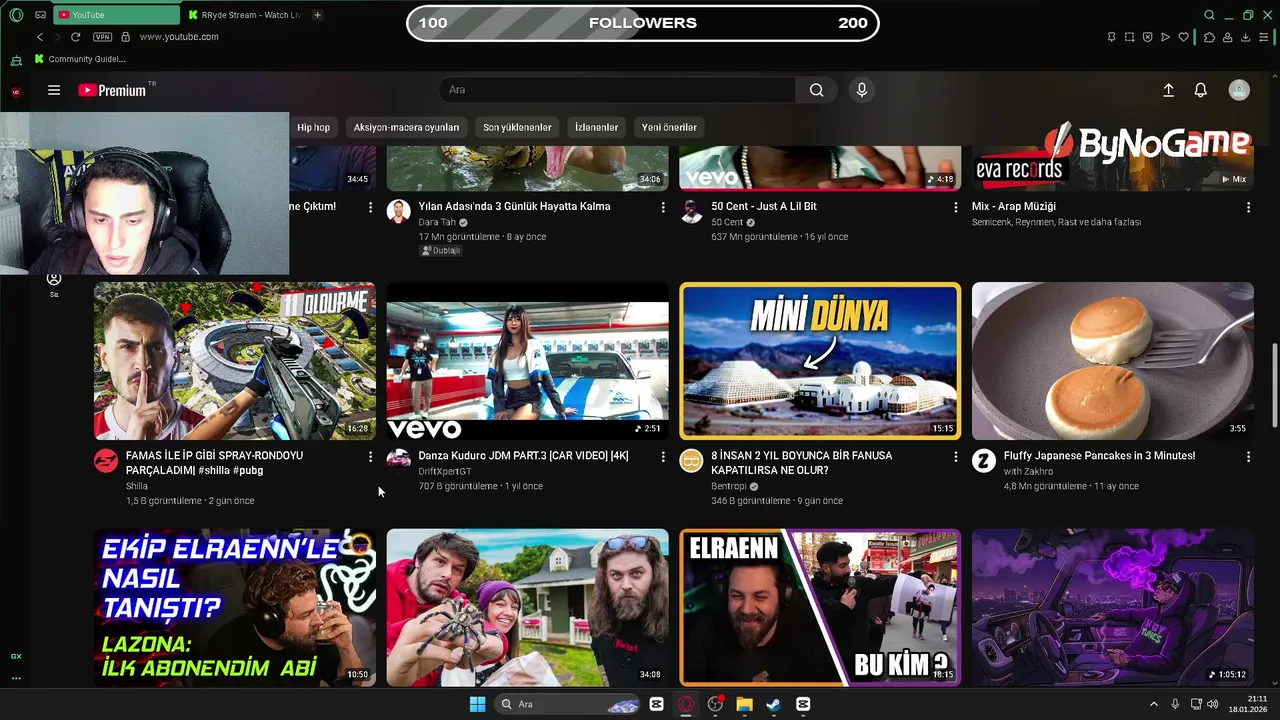
Task: Open the EKİP ELRAENN'LE NASIL TANIŞTI thumbnail
Action: tap(235, 607)
